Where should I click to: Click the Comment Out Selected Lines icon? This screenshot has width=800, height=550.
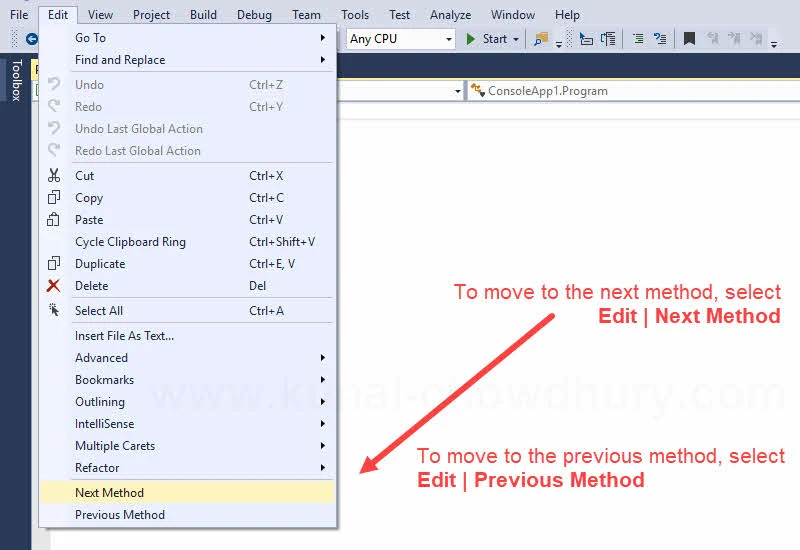[638, 39]
